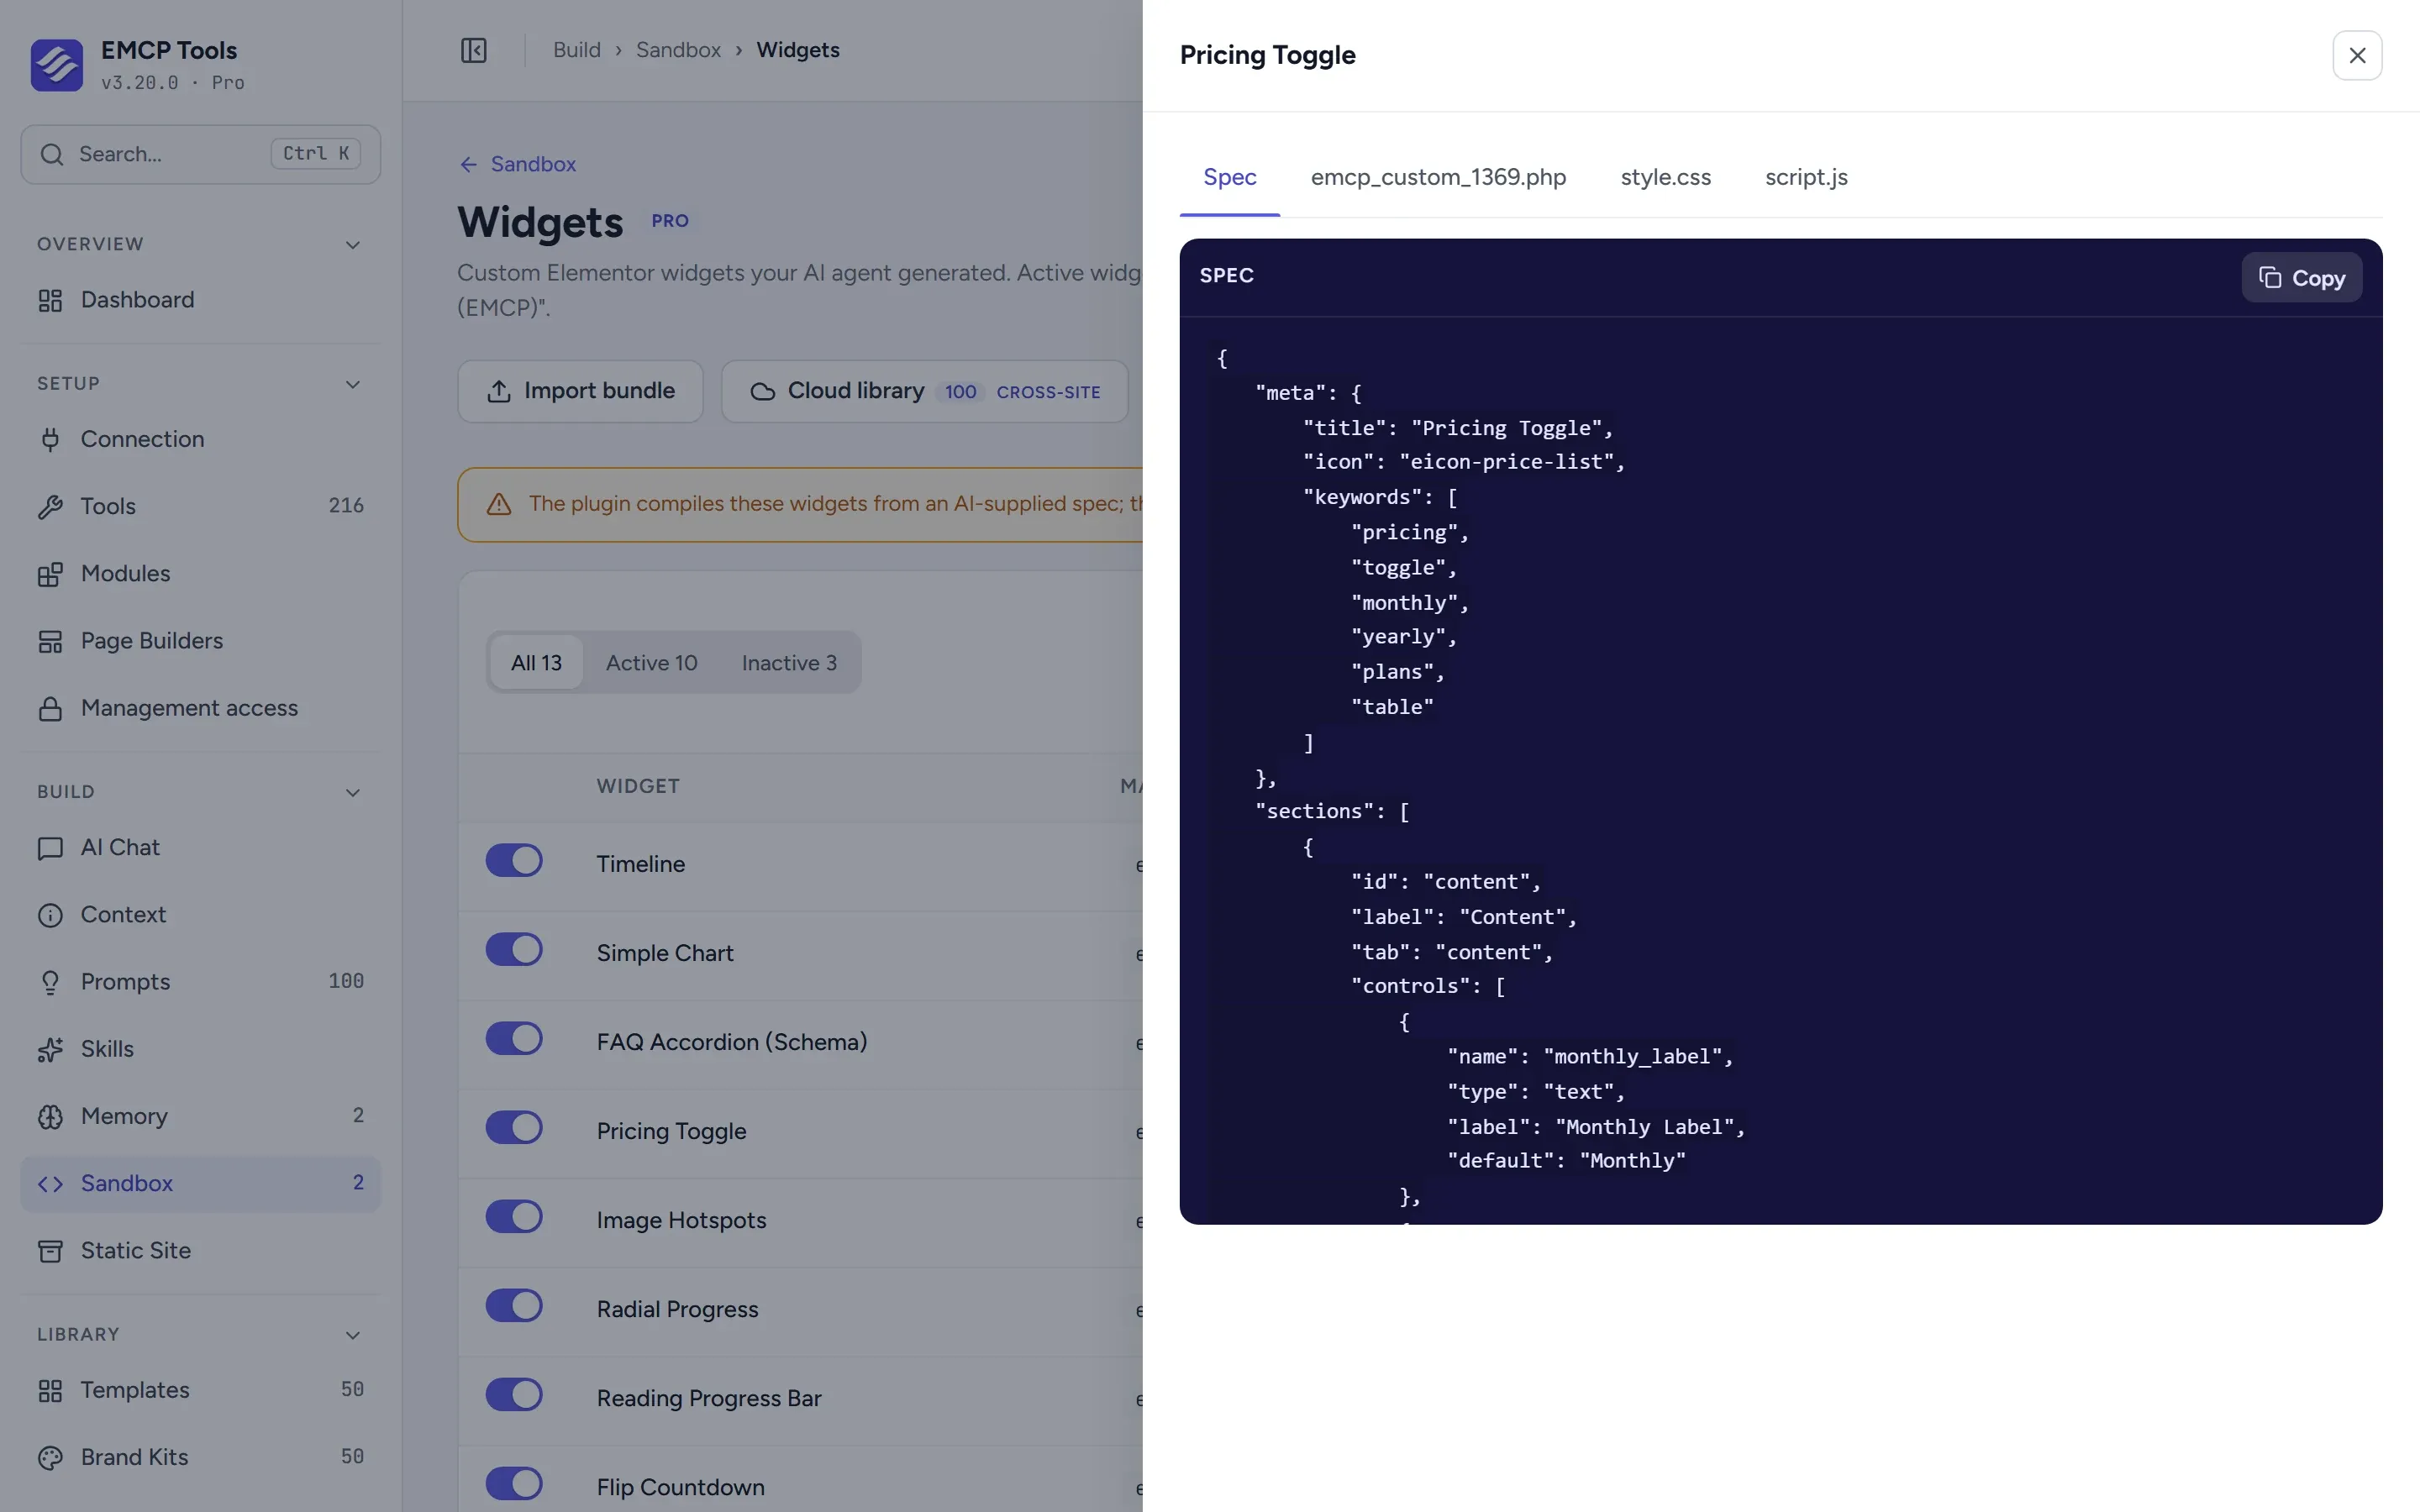The image size is (2420, 1512).
Task: Turn off the Radial Progress toggle
Action: (x=514, y=1306)
